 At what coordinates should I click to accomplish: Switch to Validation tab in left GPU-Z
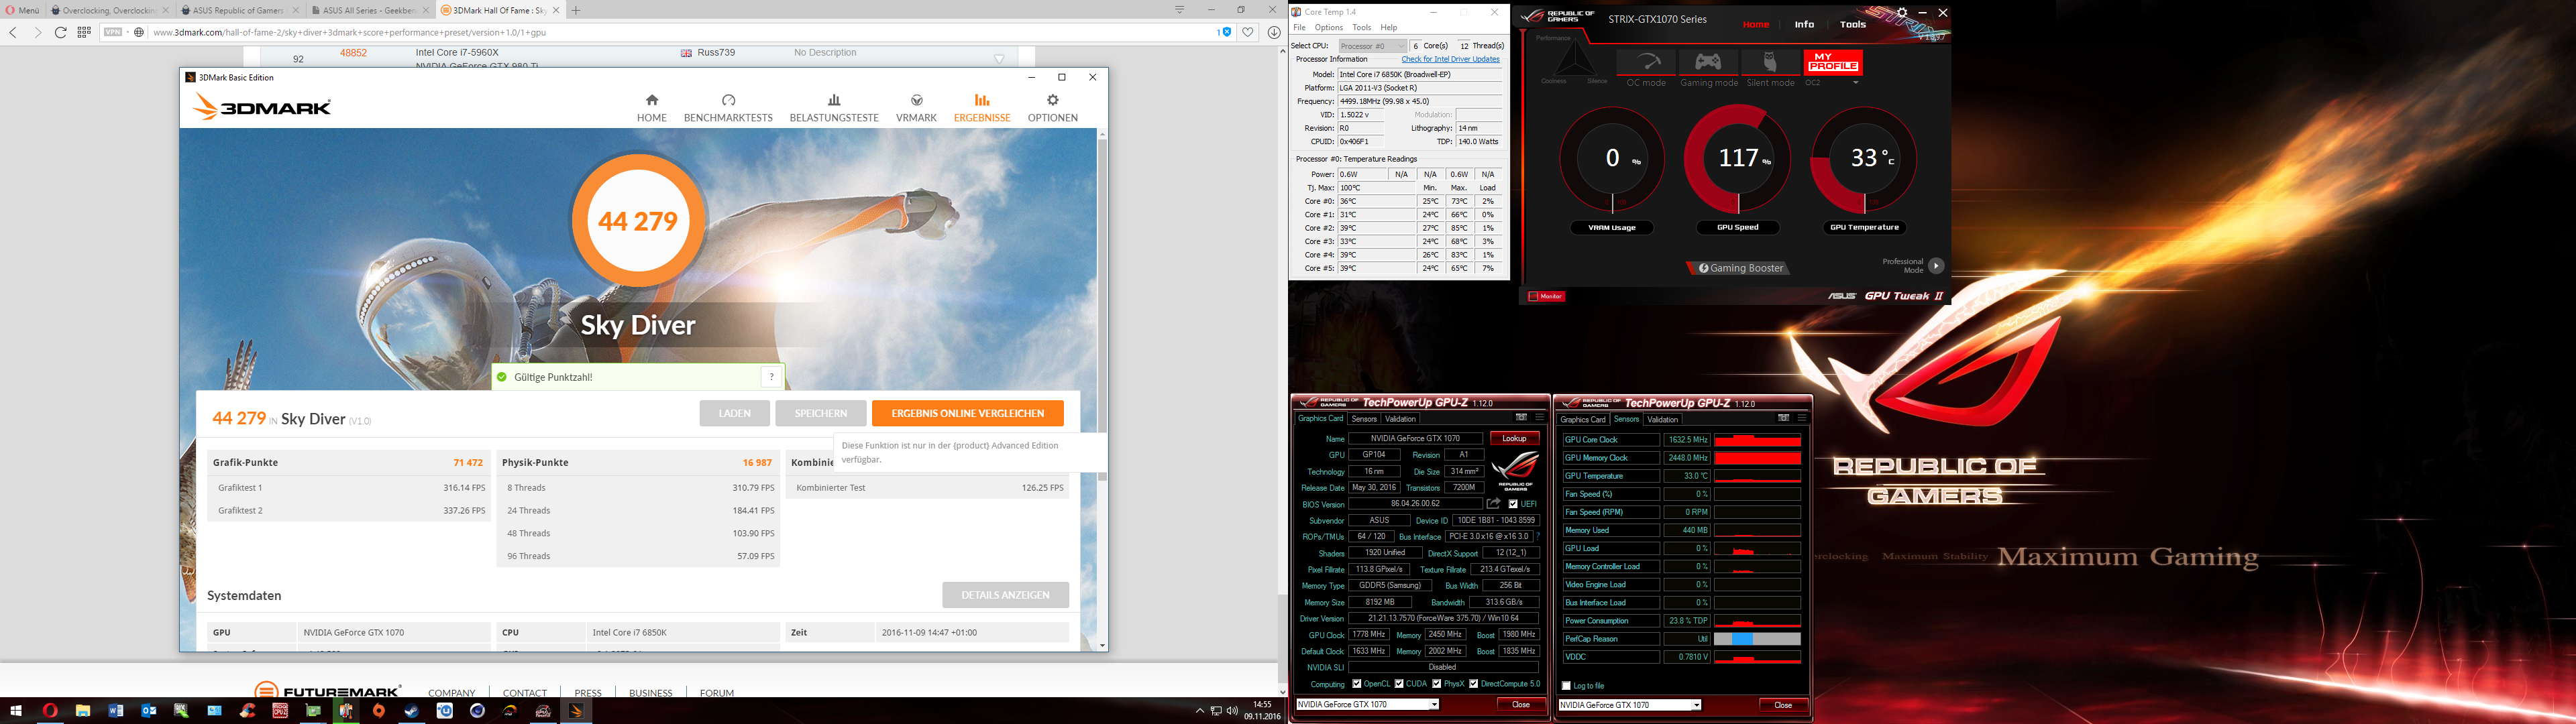pos(1400,419)
